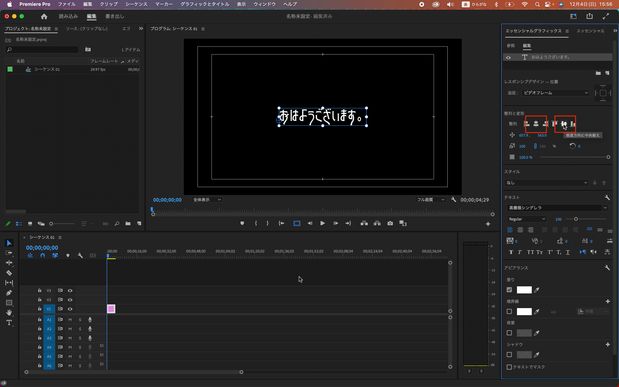The image size is (619, 387).
Task: Open the シーケンス menu
Action: 136,4
